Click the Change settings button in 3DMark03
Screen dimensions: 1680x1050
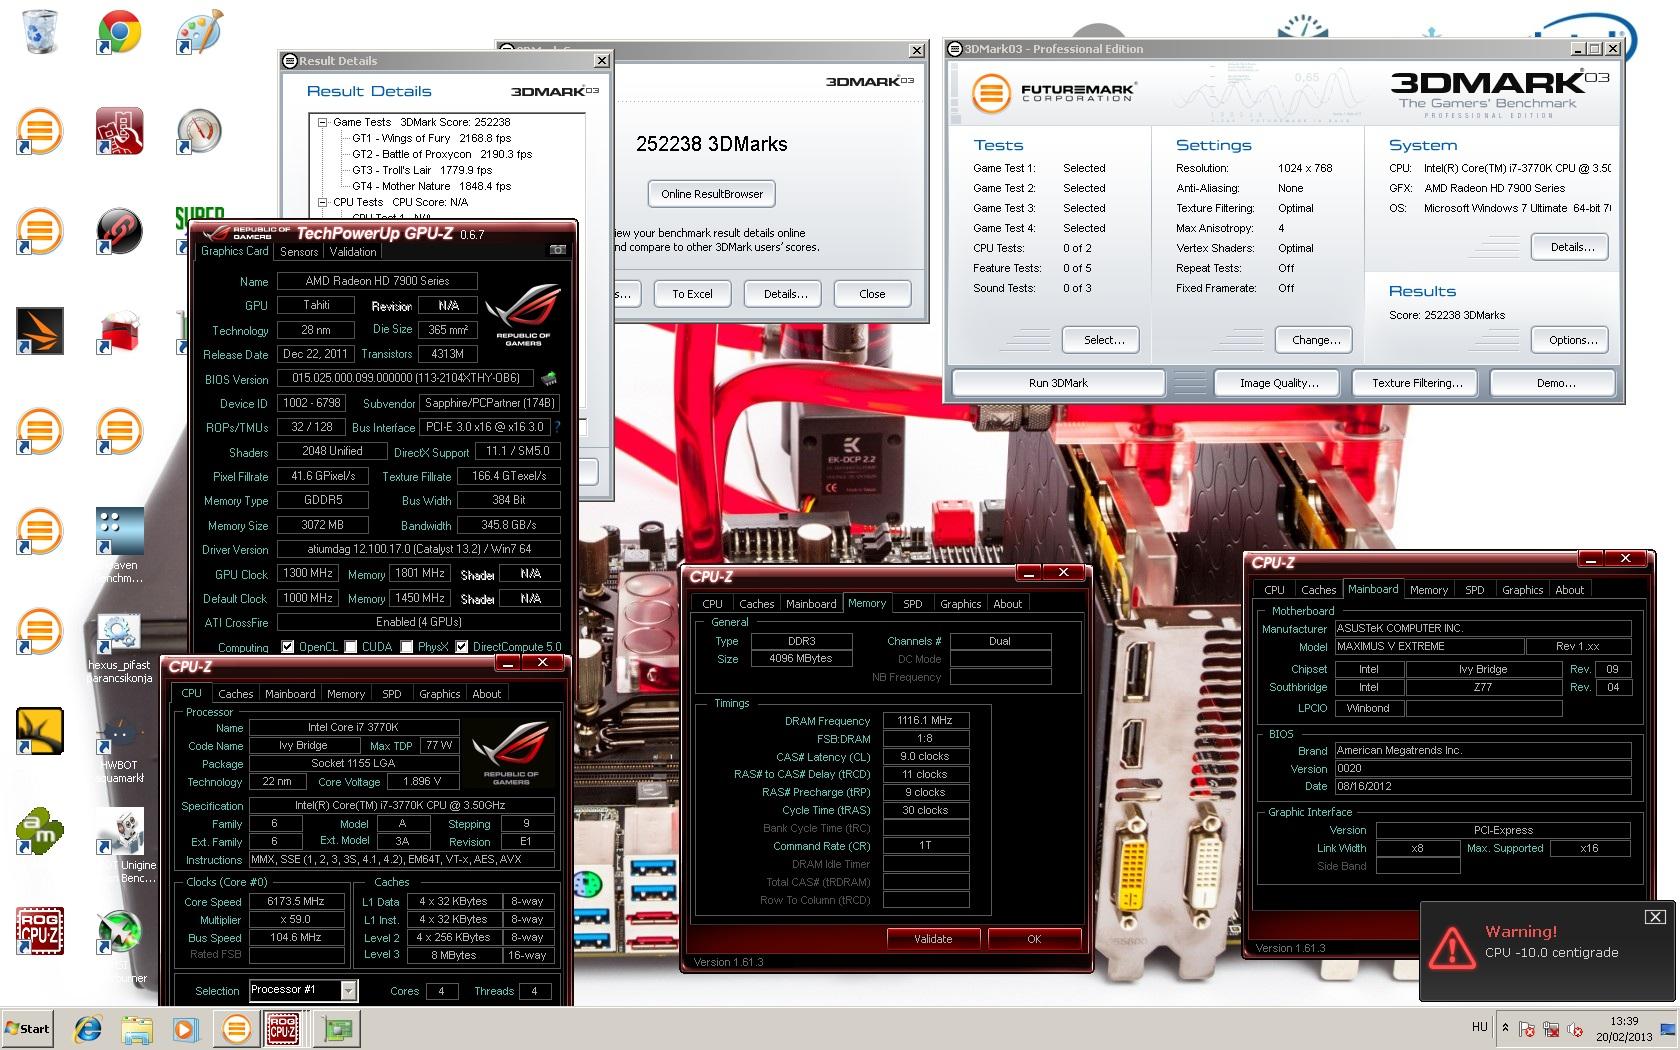(x=1316, y=340)
